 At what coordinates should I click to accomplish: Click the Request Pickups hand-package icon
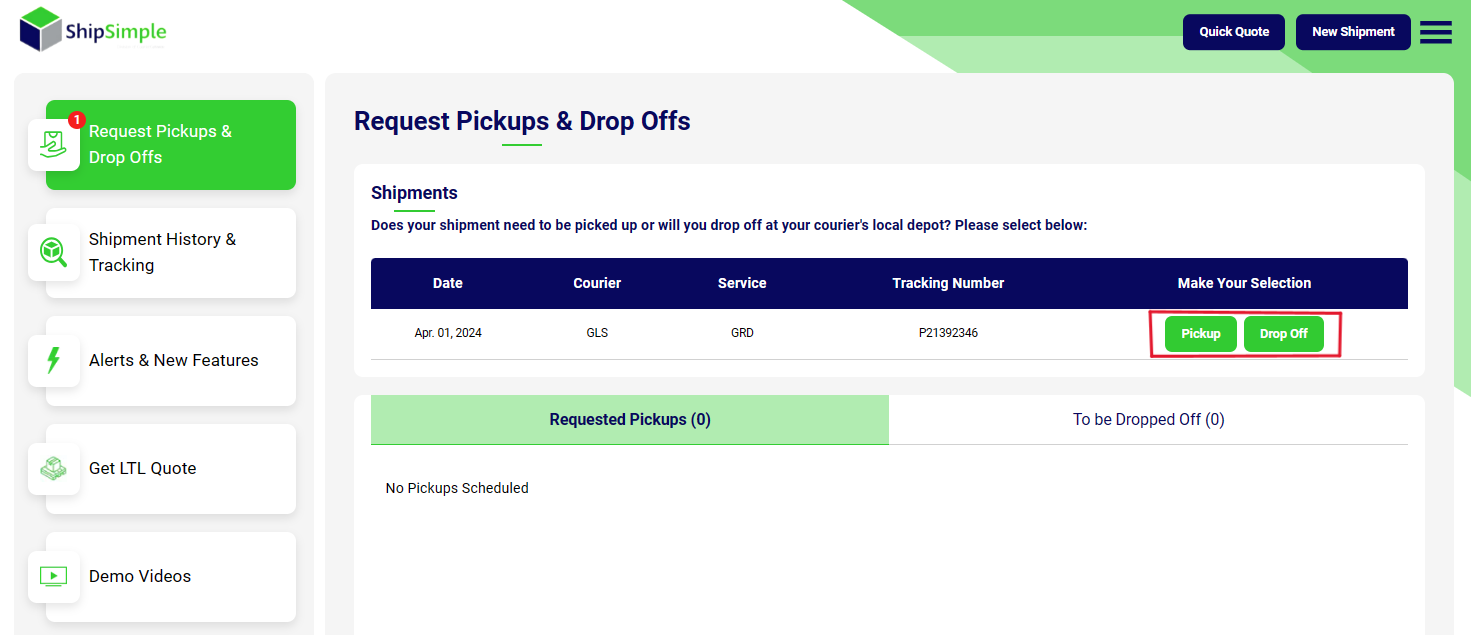(x=54, y=145)
